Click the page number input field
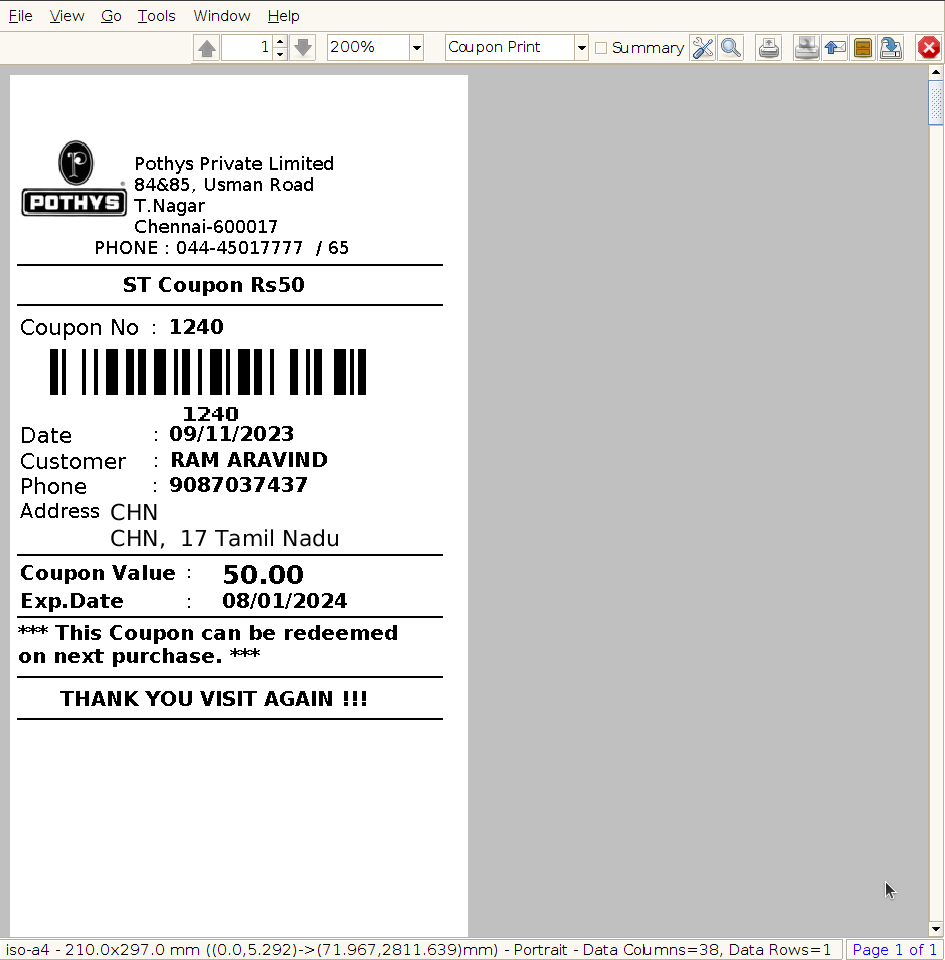This screenshot has height=960, width=945. tap(247, 48)
